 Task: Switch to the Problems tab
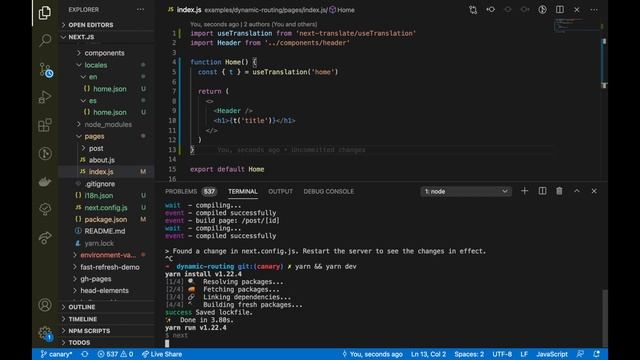pos(190,191)
